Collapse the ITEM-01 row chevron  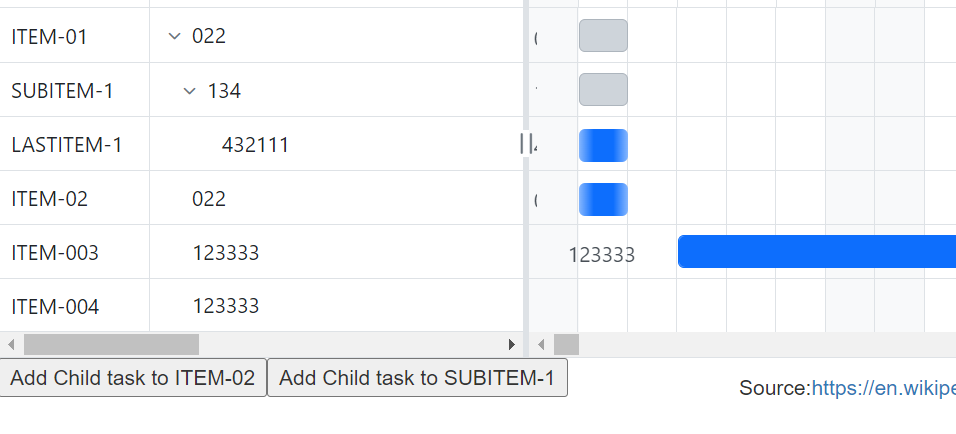click(175, 36)
